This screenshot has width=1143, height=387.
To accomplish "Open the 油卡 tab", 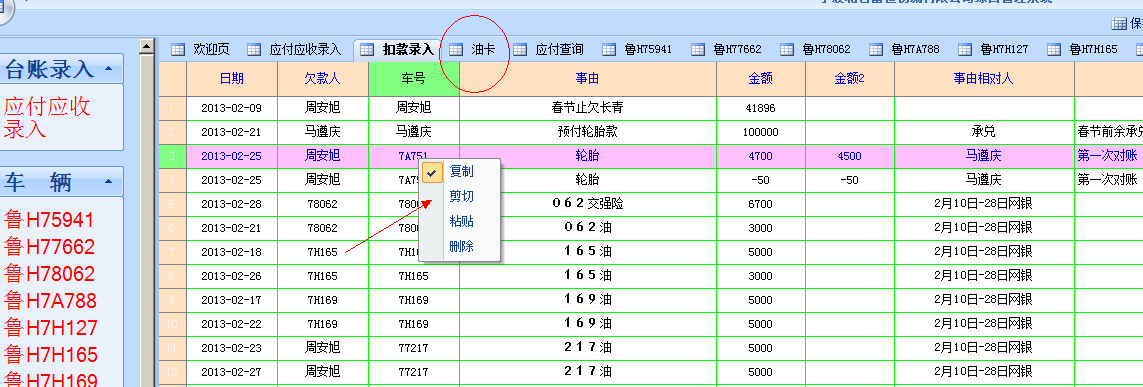I will coord(483,50).
